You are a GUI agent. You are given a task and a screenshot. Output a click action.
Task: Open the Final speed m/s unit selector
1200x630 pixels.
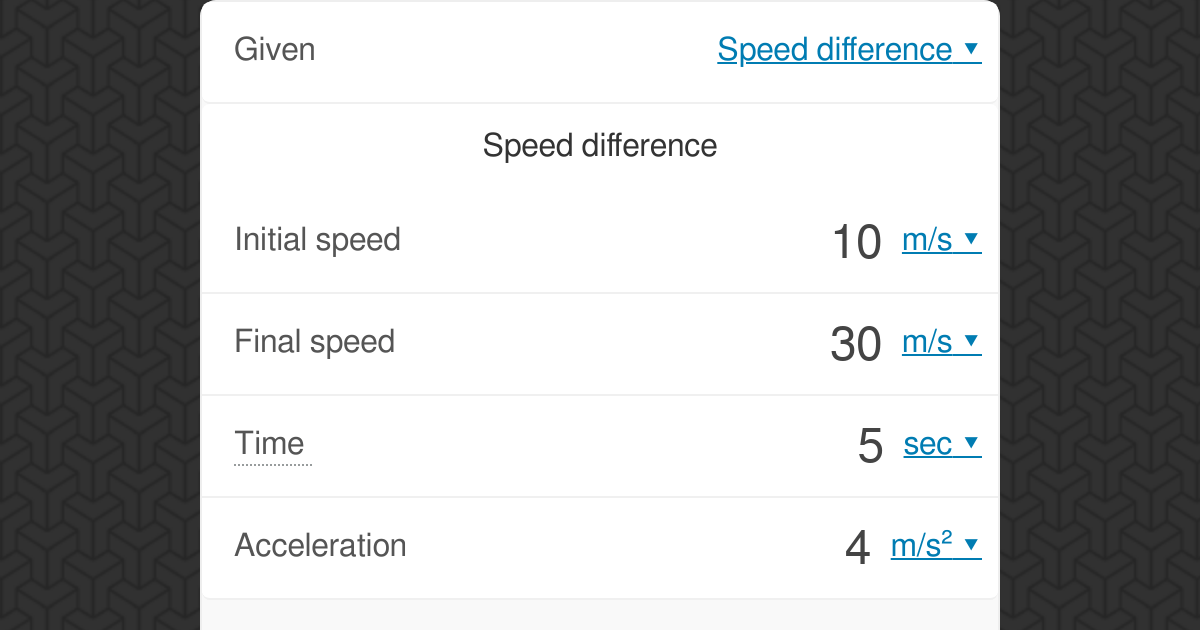click(927, 342)
